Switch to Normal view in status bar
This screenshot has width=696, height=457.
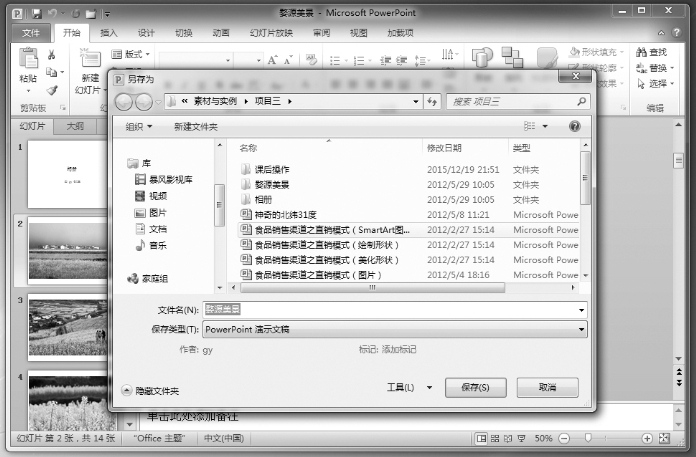pos(481,438)
